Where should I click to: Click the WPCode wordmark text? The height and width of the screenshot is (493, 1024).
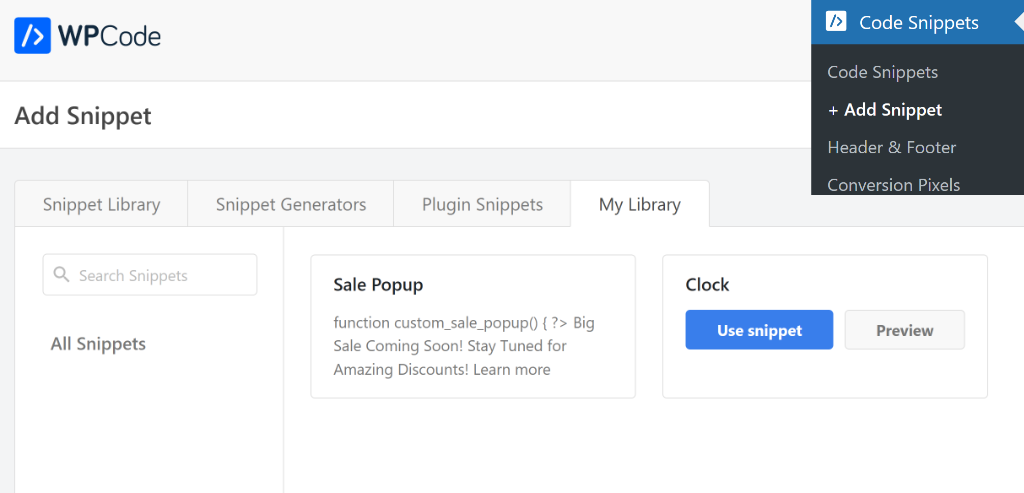[109, 36]
